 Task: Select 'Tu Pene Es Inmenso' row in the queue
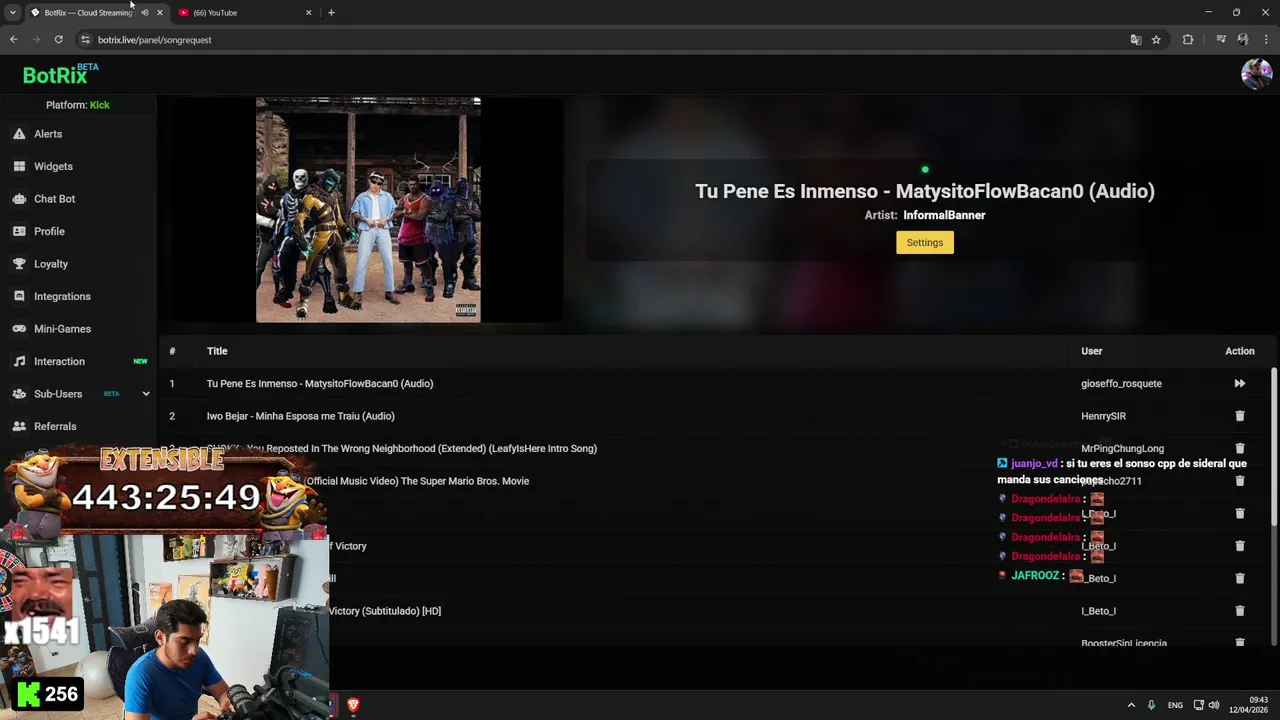(x=715, y=383)
